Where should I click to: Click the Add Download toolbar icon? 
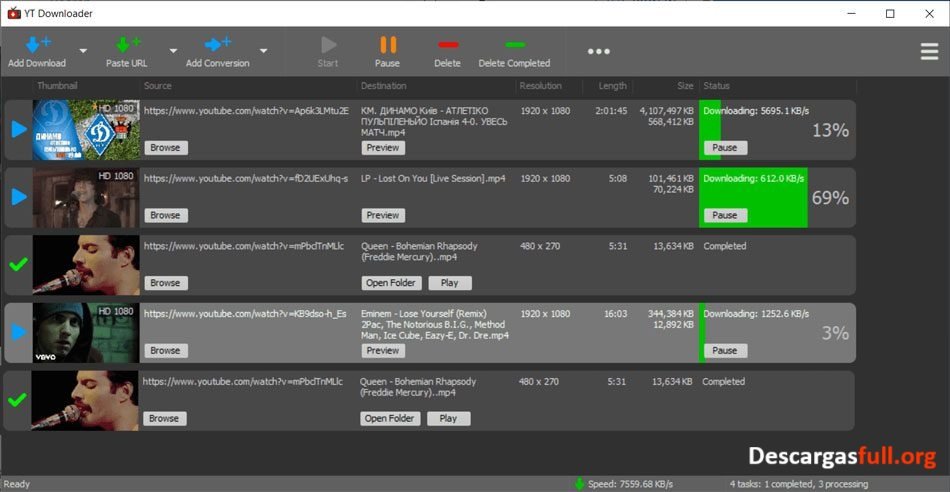(38, 44)
